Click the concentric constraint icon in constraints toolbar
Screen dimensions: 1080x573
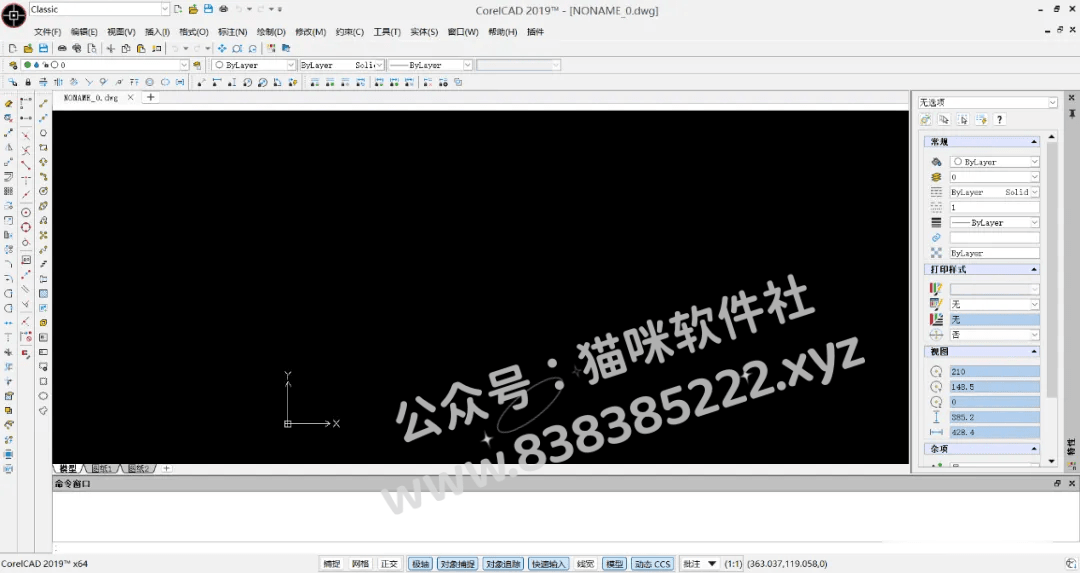(149, 82)
